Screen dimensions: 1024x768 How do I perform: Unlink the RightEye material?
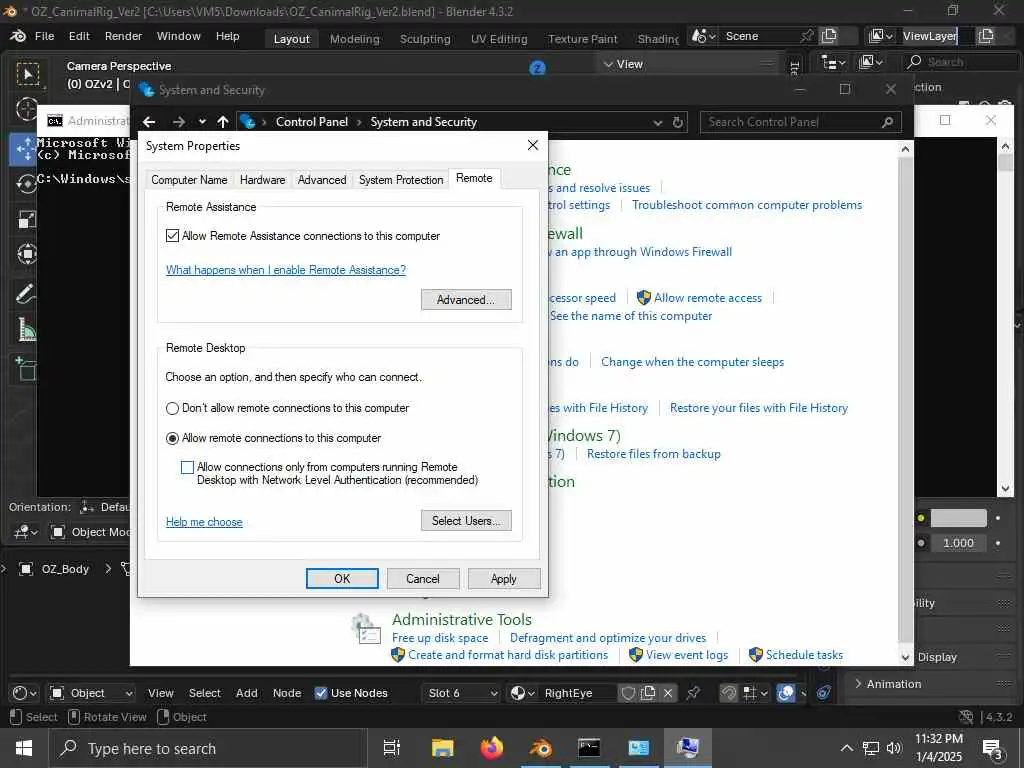coord(668,693)
